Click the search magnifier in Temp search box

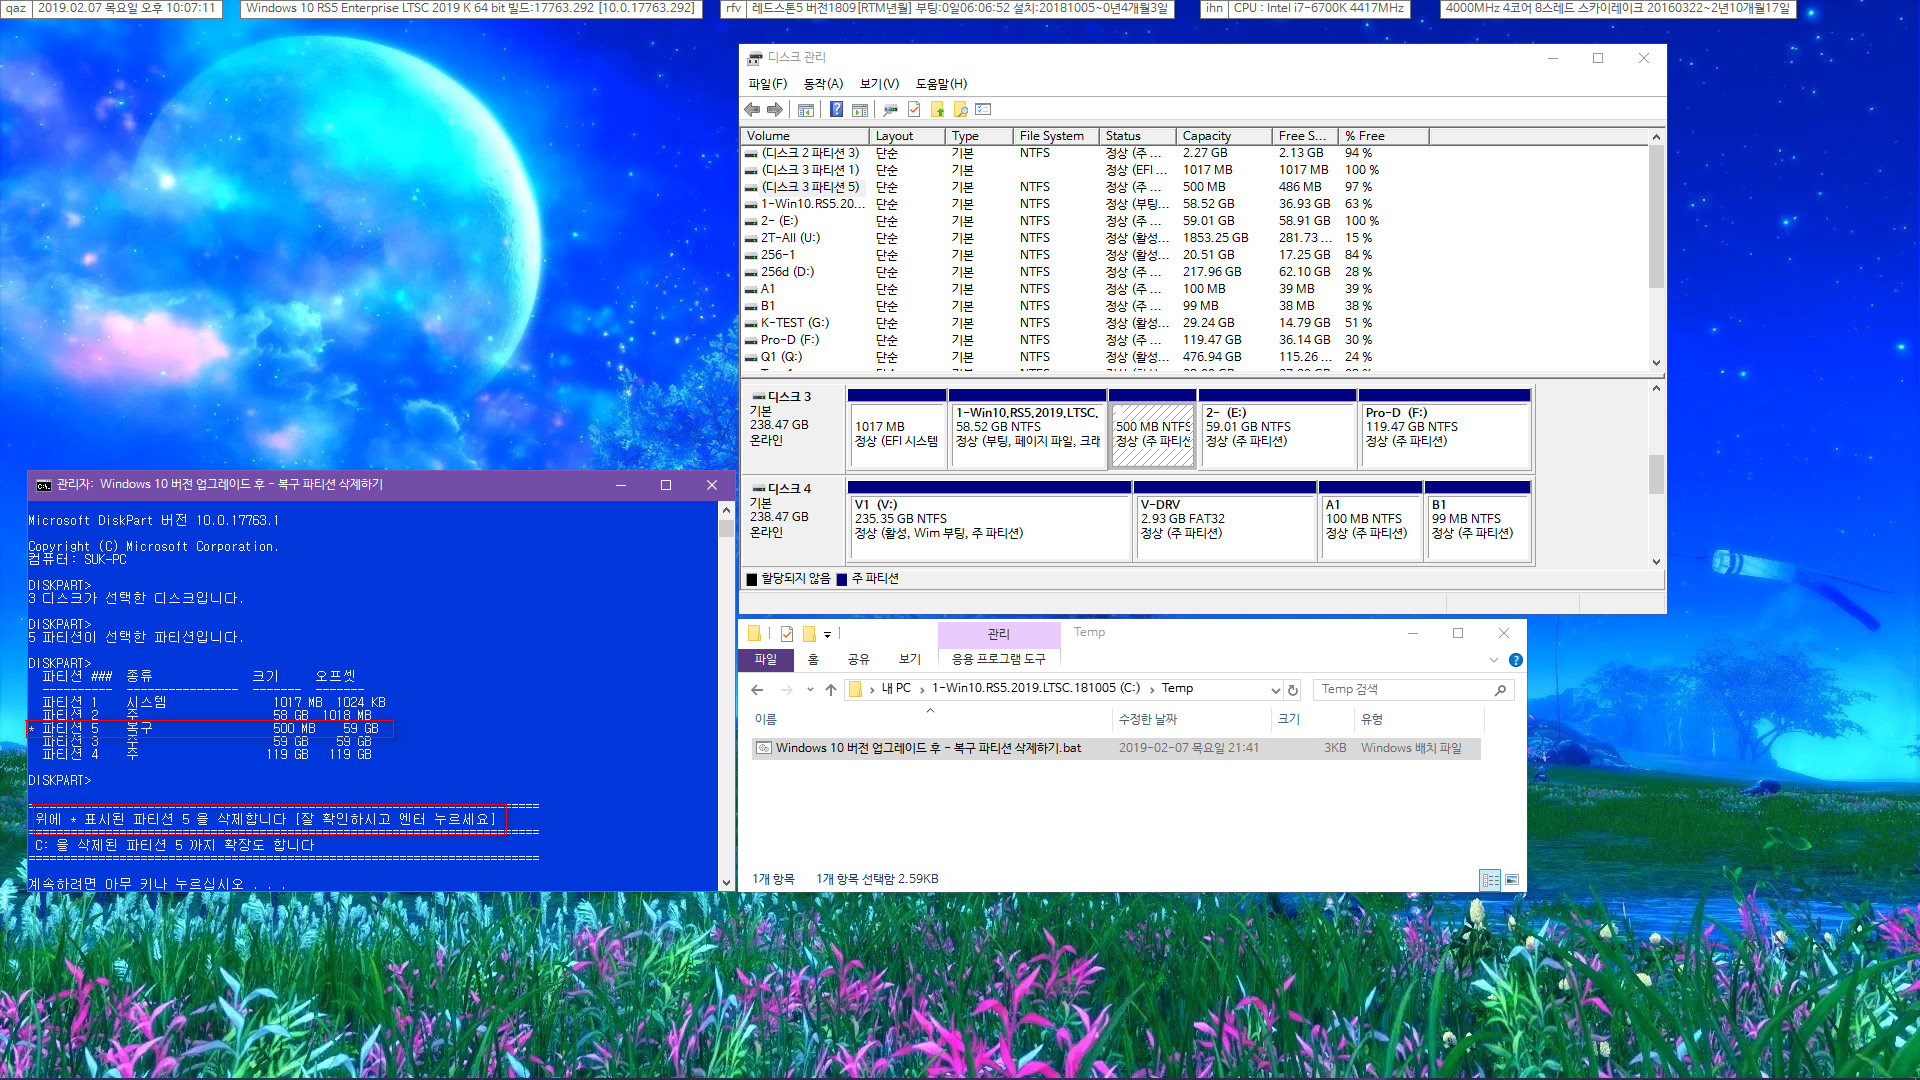click(x=1500, y=690)
